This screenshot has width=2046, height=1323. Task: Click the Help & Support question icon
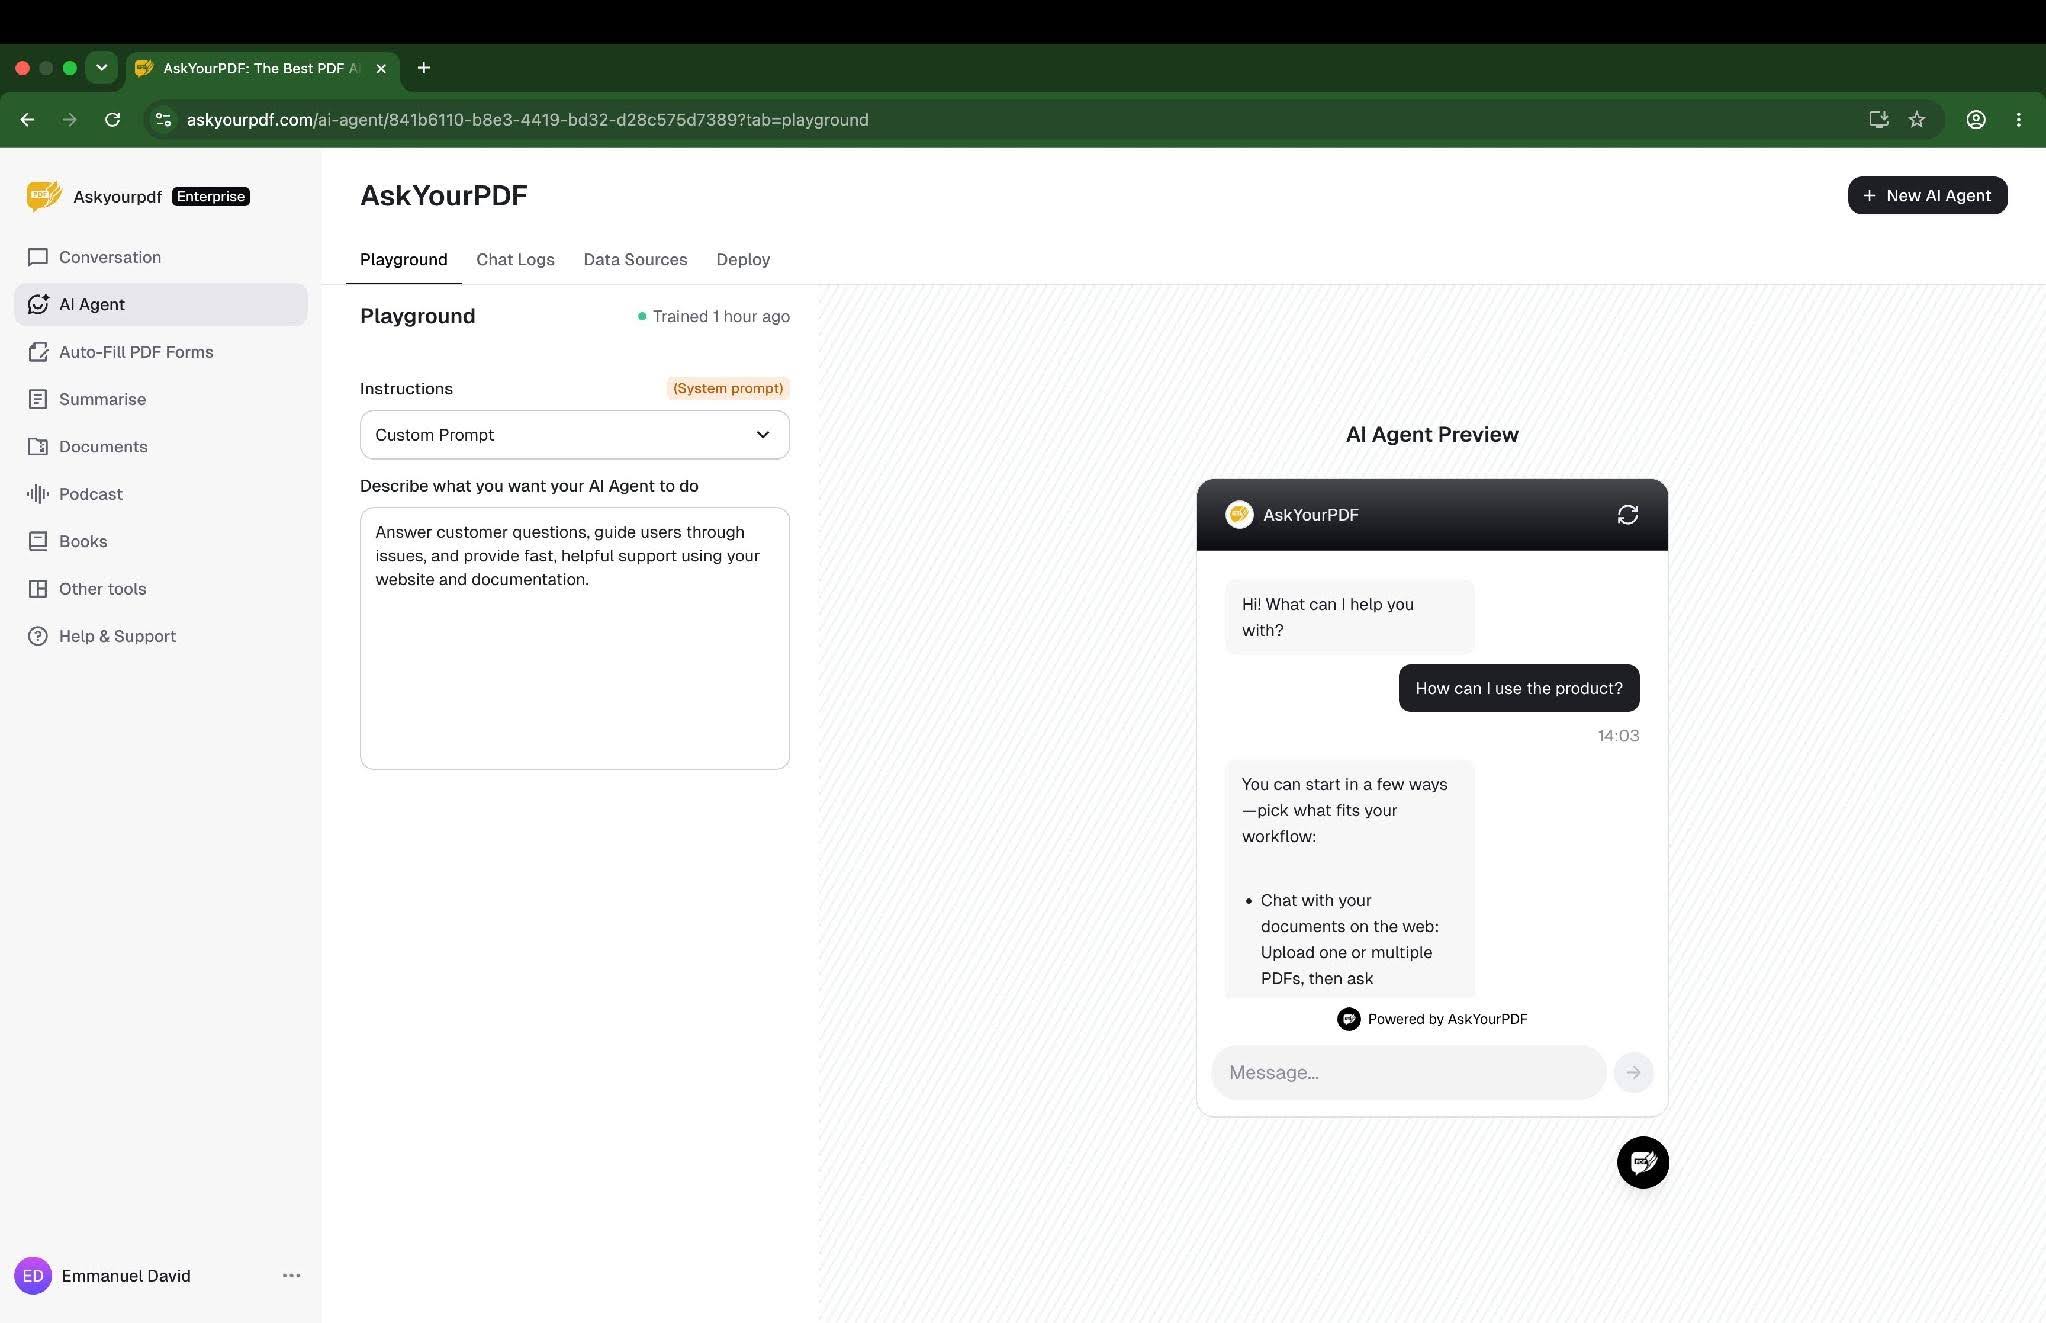[38, 636]
